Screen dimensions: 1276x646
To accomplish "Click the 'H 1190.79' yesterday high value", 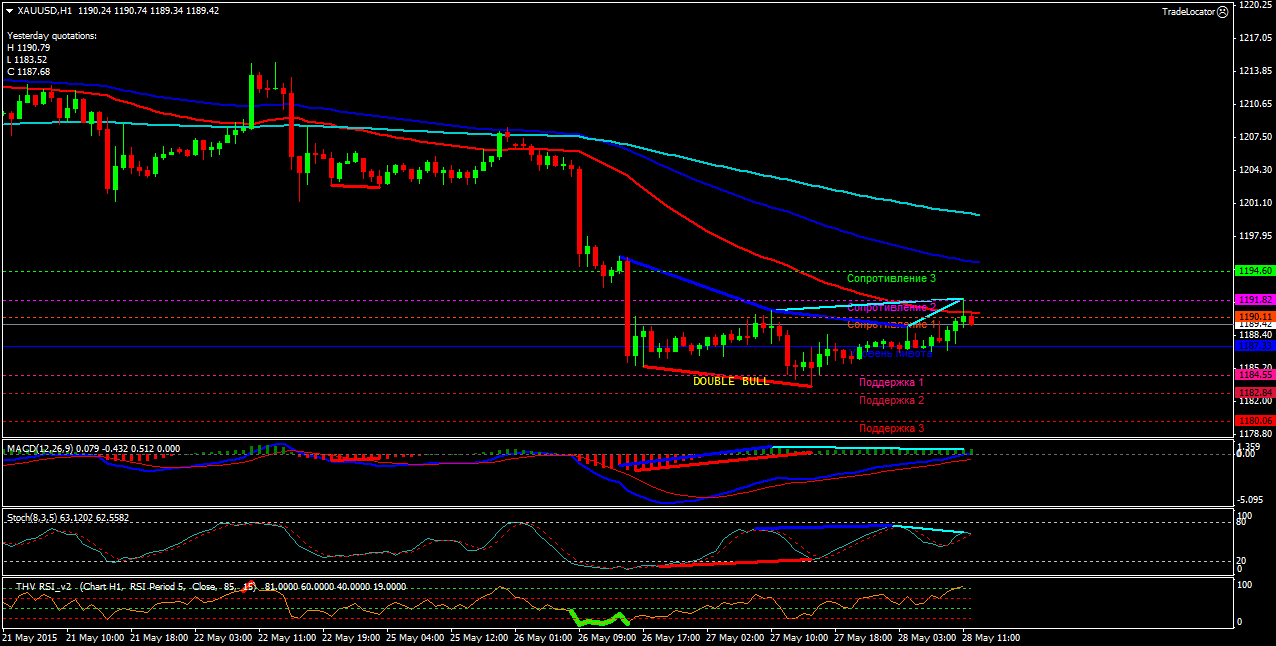I will point(29,48).
